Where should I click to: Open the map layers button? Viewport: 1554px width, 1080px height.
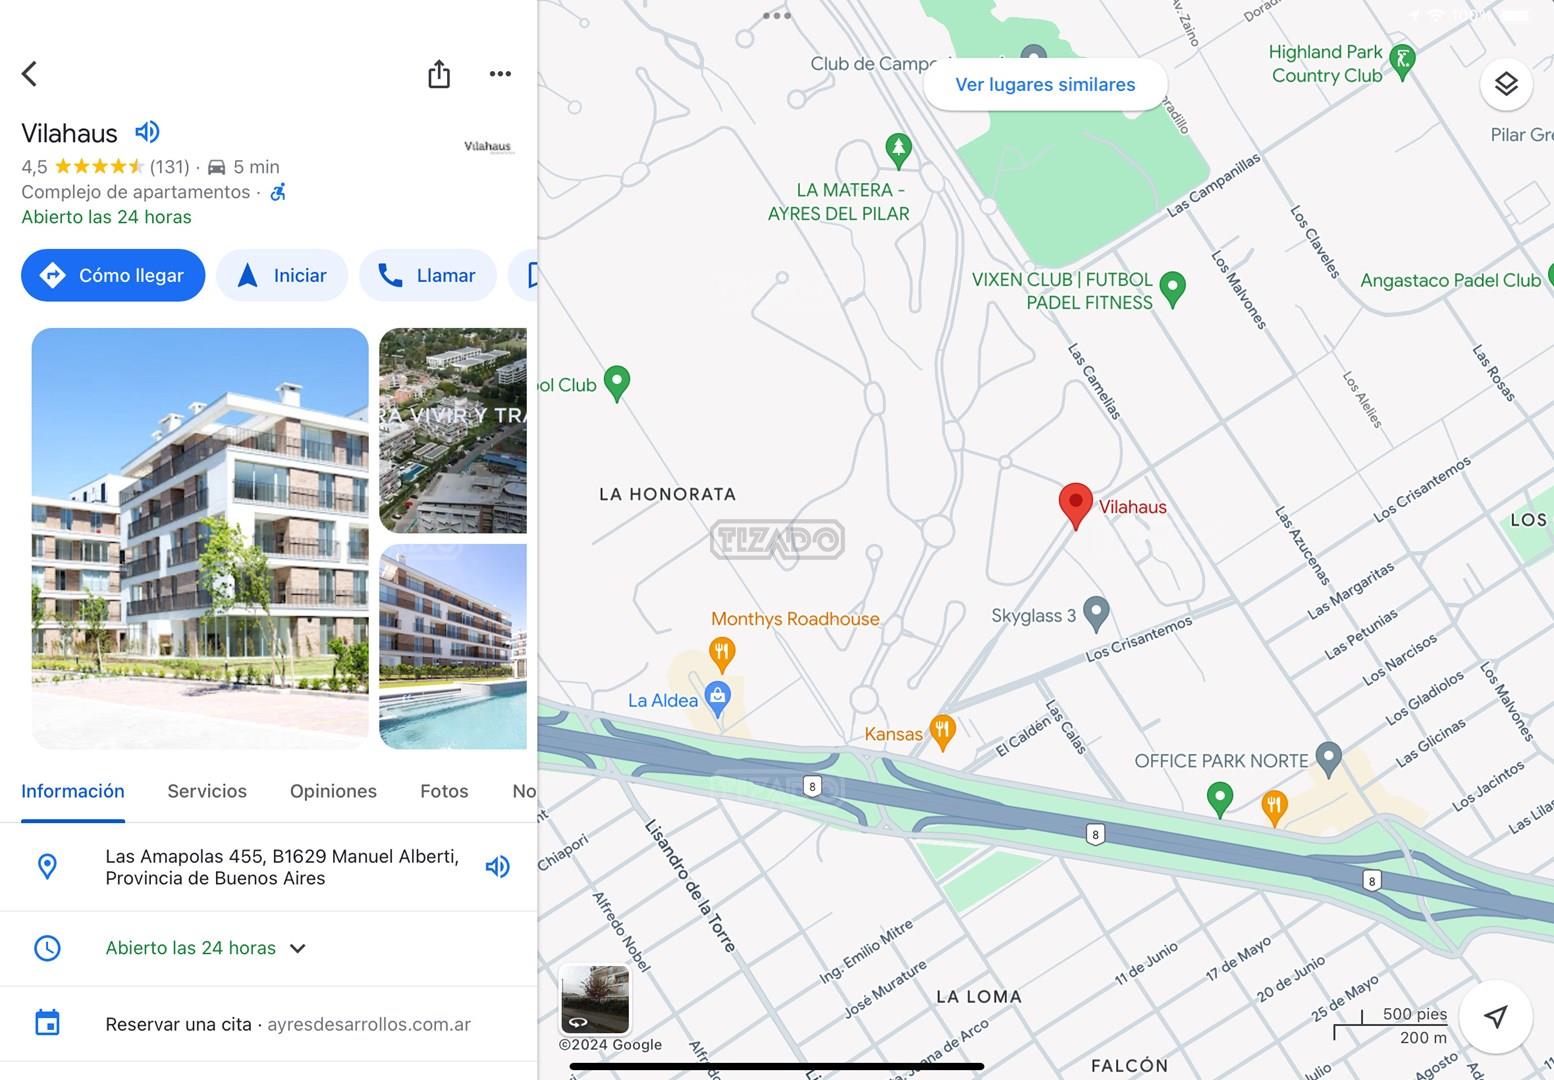tap(1506, 84)
